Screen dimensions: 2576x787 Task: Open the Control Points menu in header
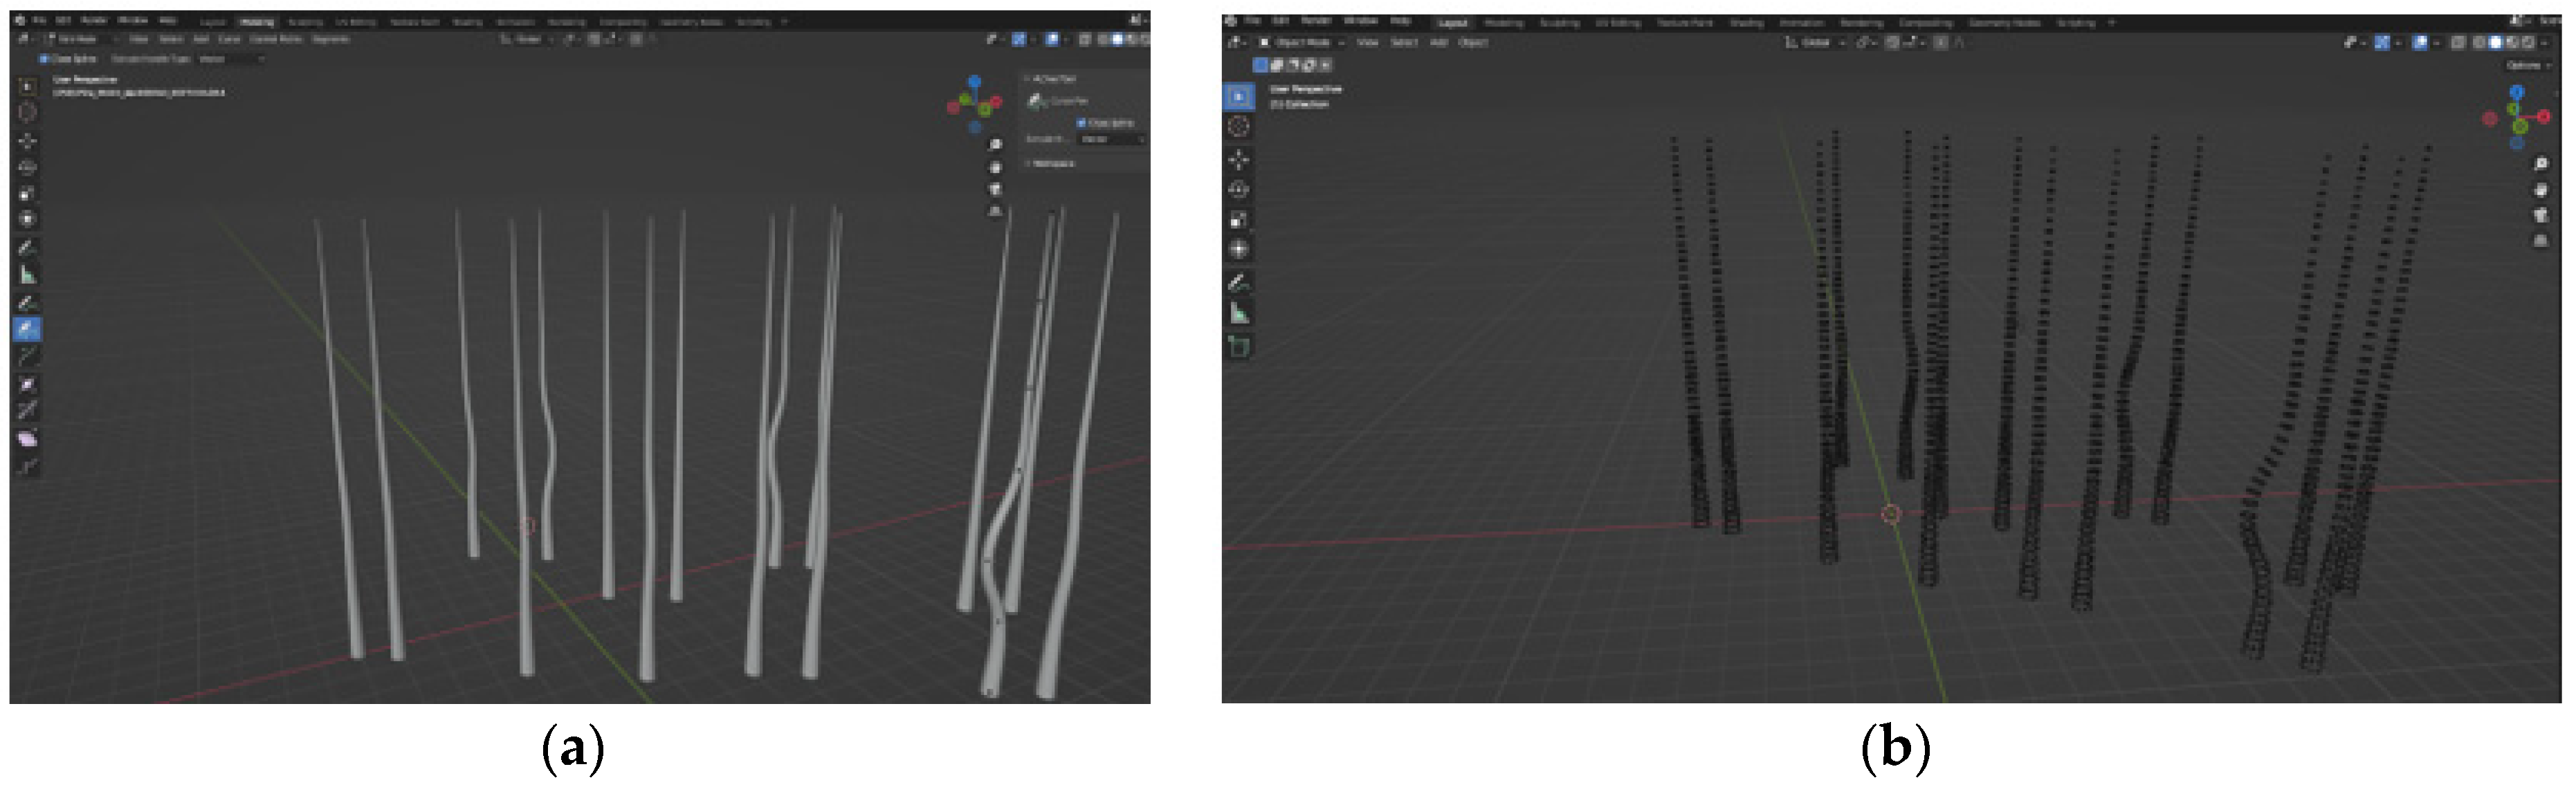(276, 39)
